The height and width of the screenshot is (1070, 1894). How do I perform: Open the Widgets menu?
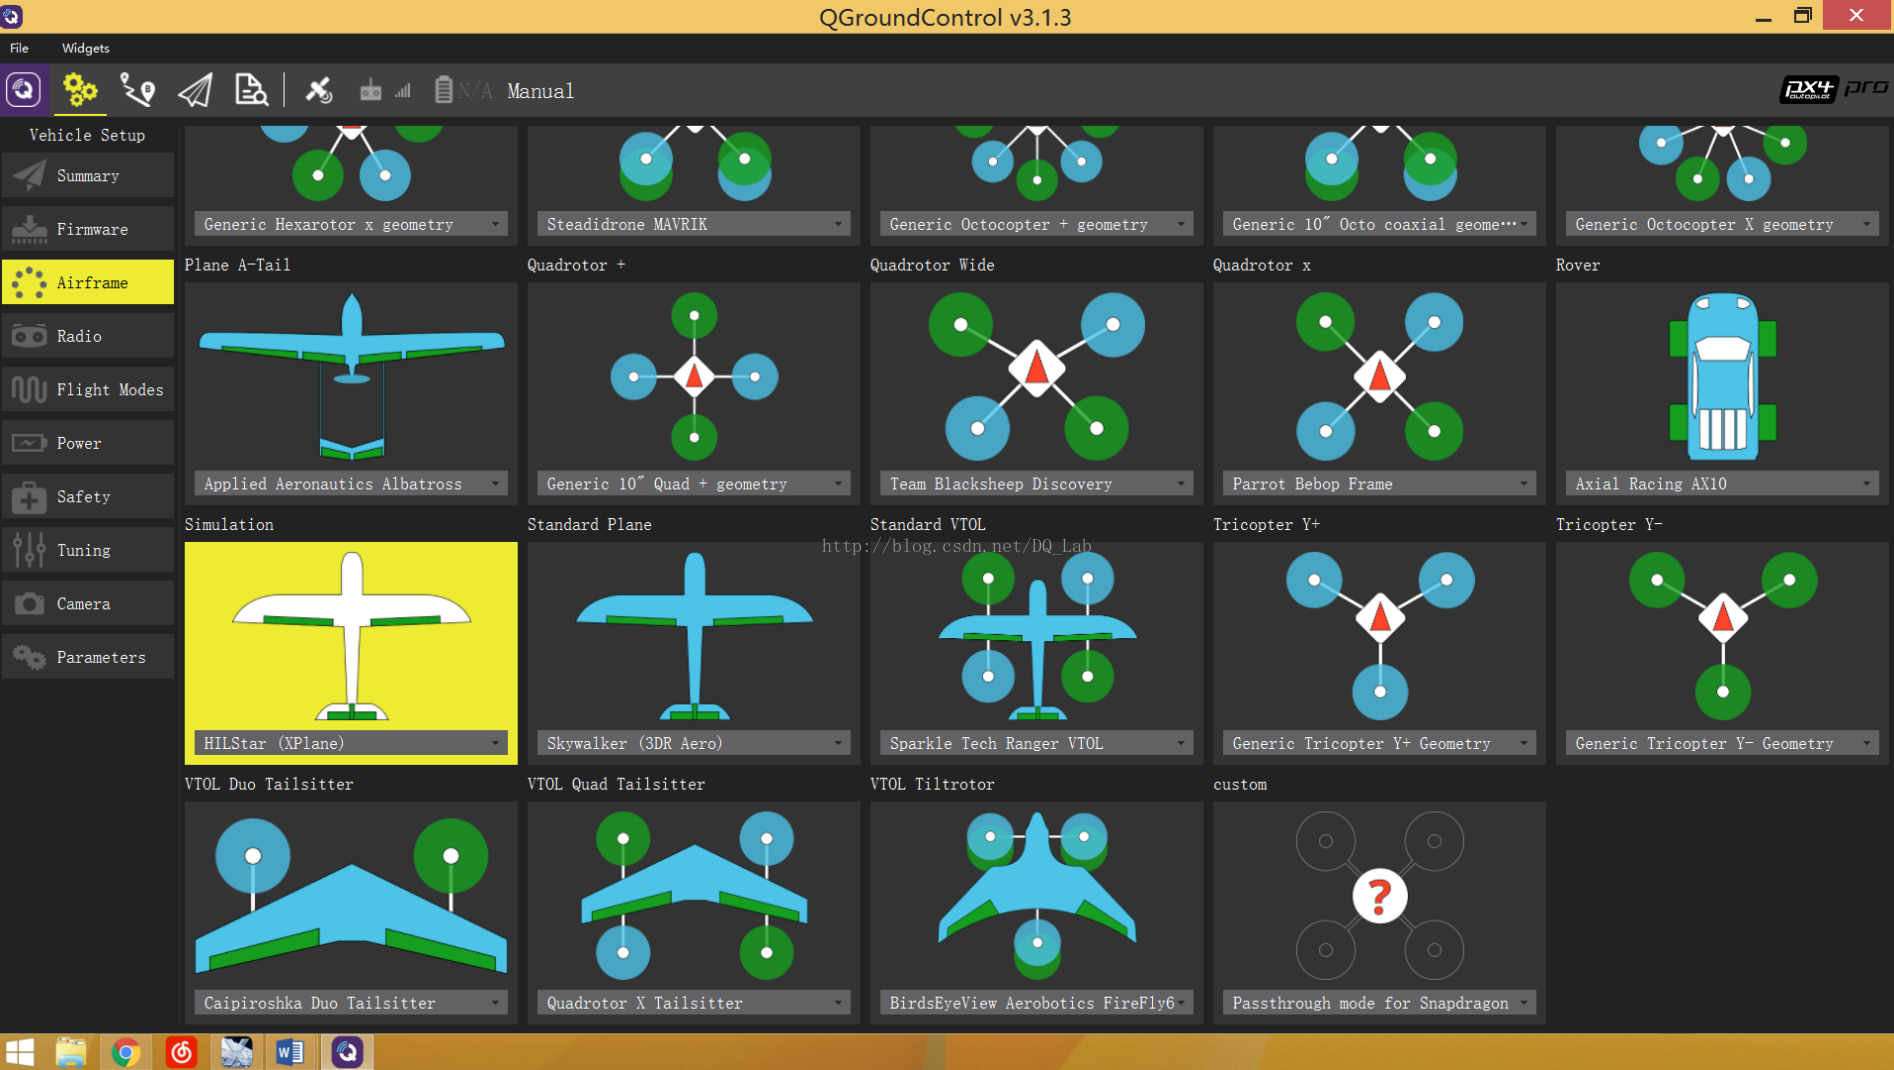coord(85,48)
